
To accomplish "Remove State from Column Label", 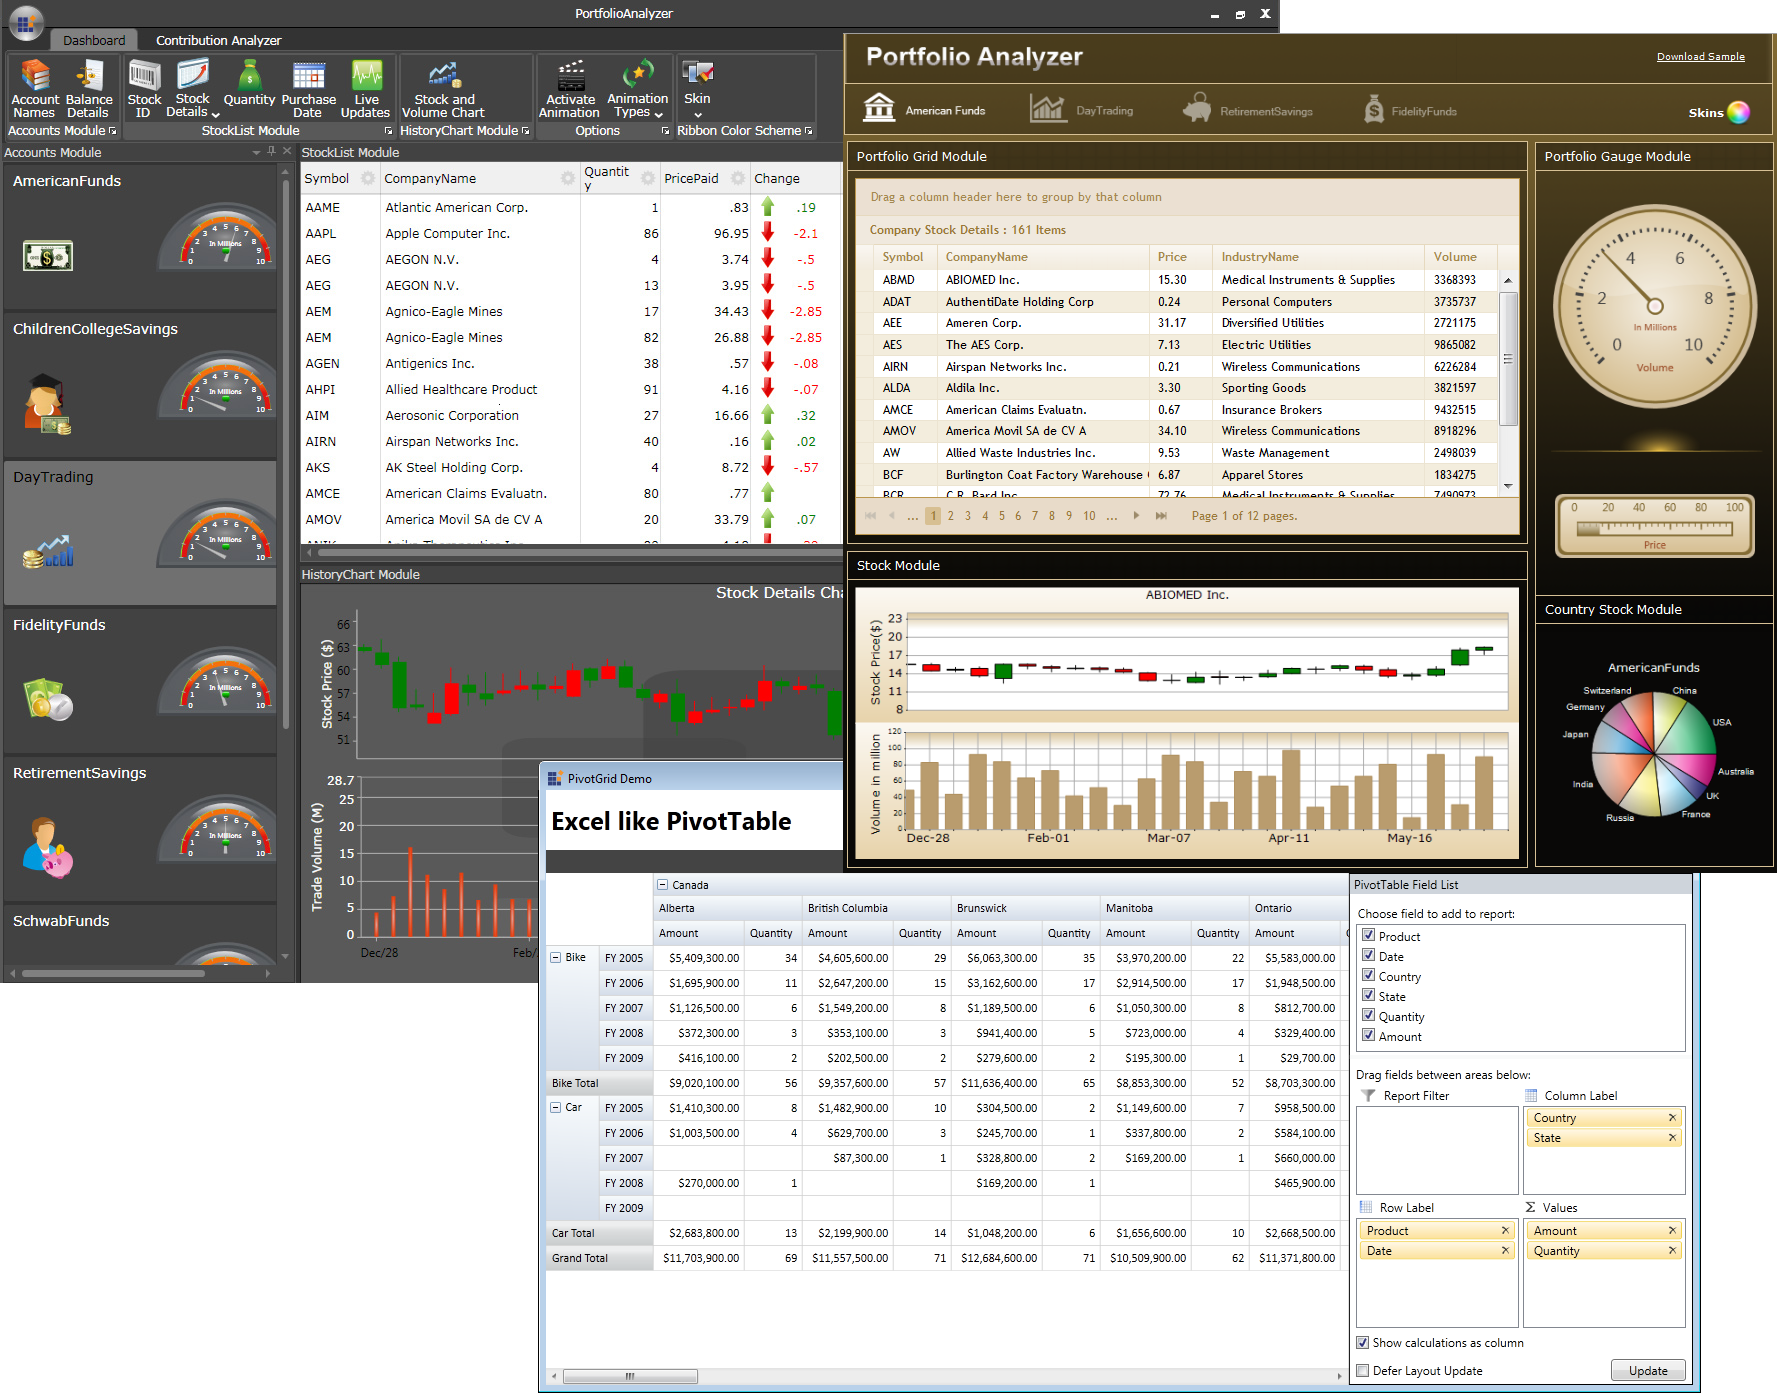I will tap(1672, 1138).
